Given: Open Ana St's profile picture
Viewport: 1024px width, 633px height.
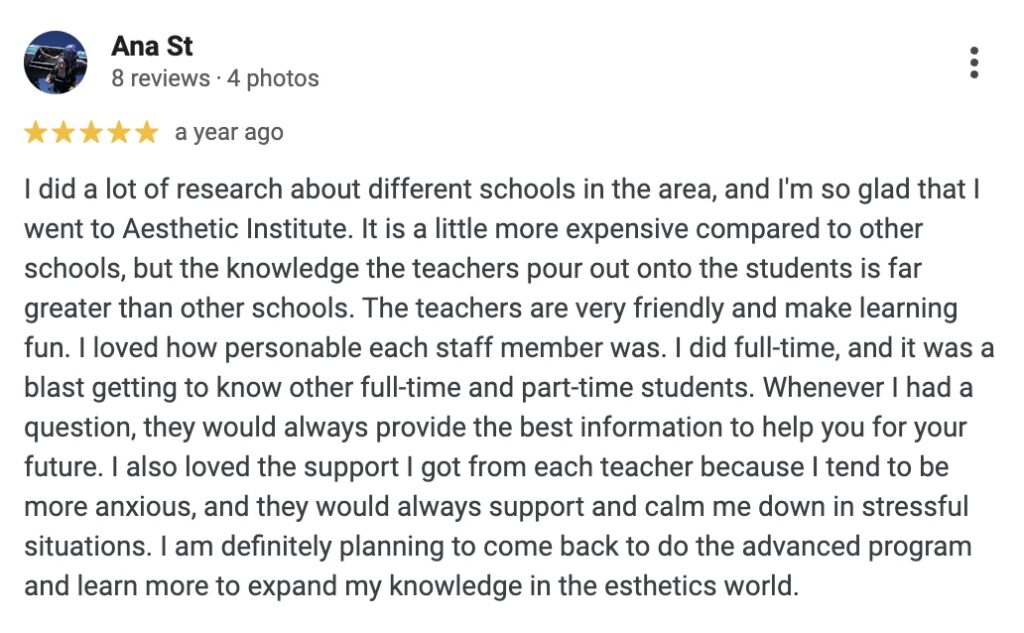Looking at the screenshot, I should point(56,63).
